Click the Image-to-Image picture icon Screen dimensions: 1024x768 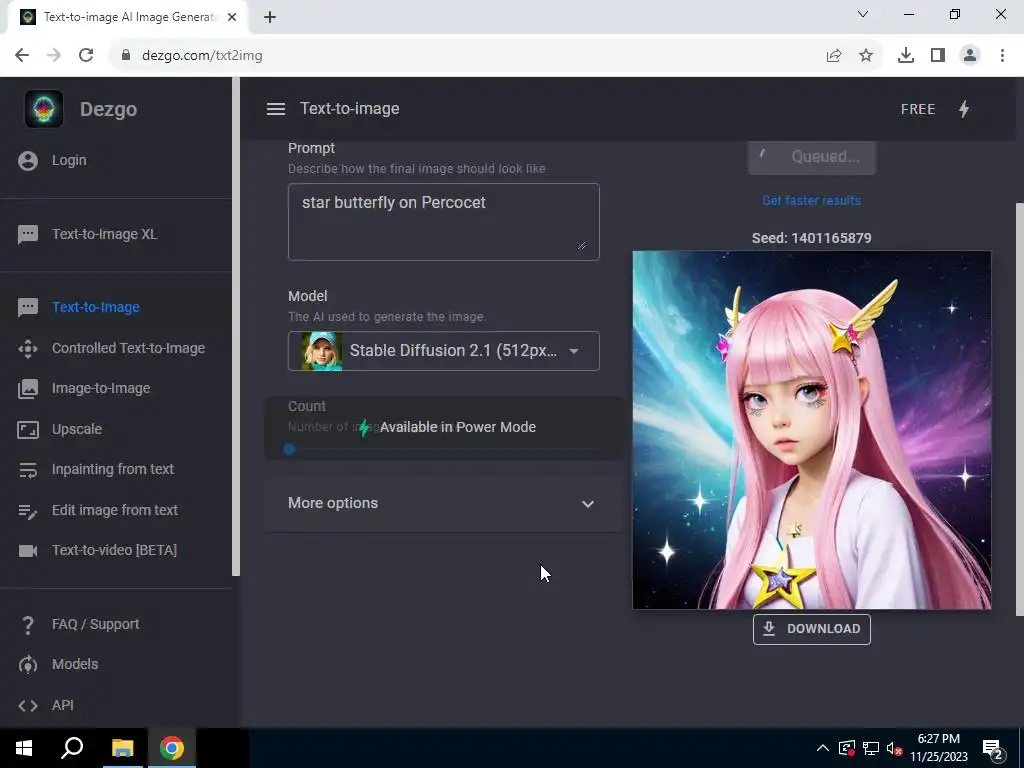click(28, 389)
